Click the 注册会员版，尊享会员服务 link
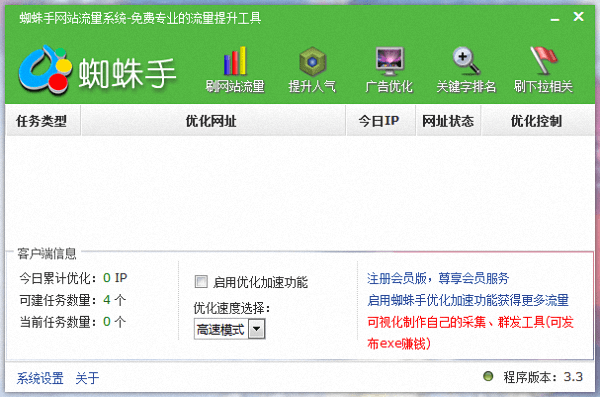 [438, 278]
